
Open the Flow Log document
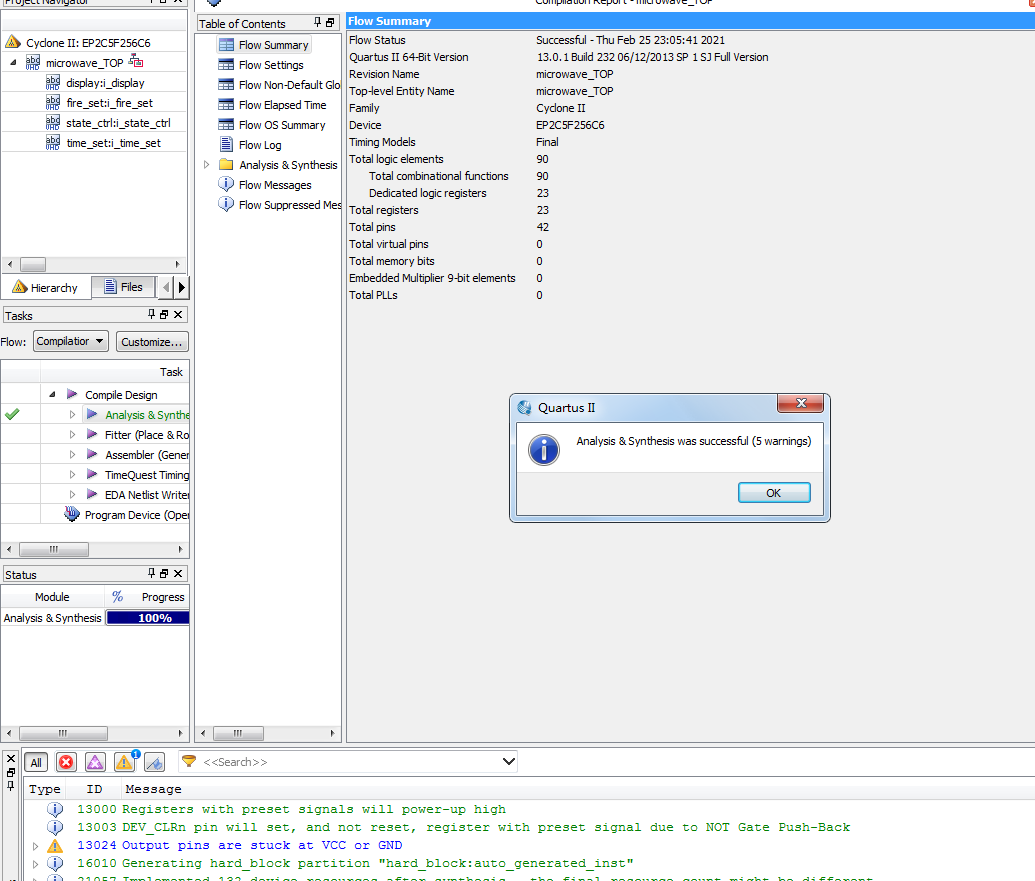(259, 145)
